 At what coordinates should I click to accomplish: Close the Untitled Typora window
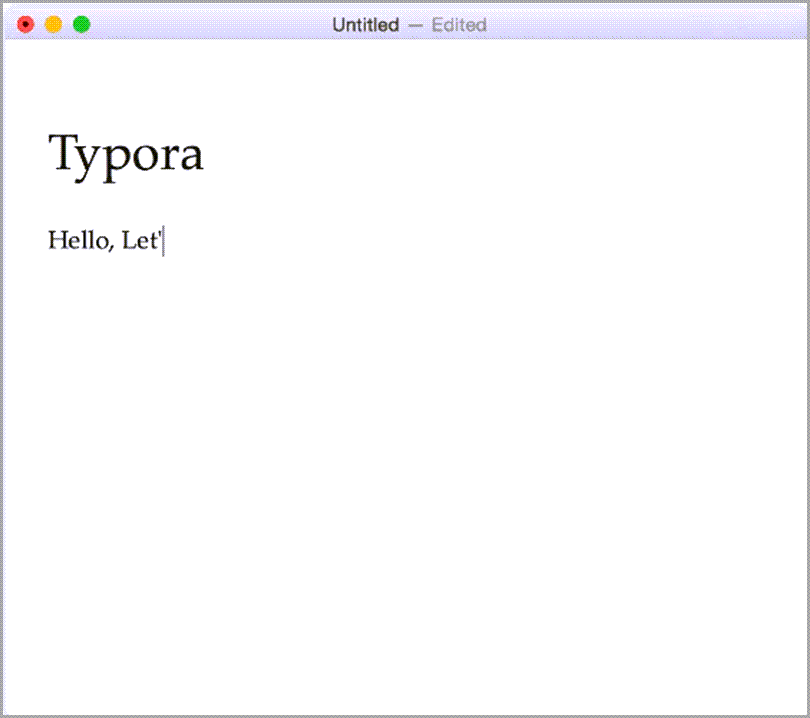click(25, 24)
